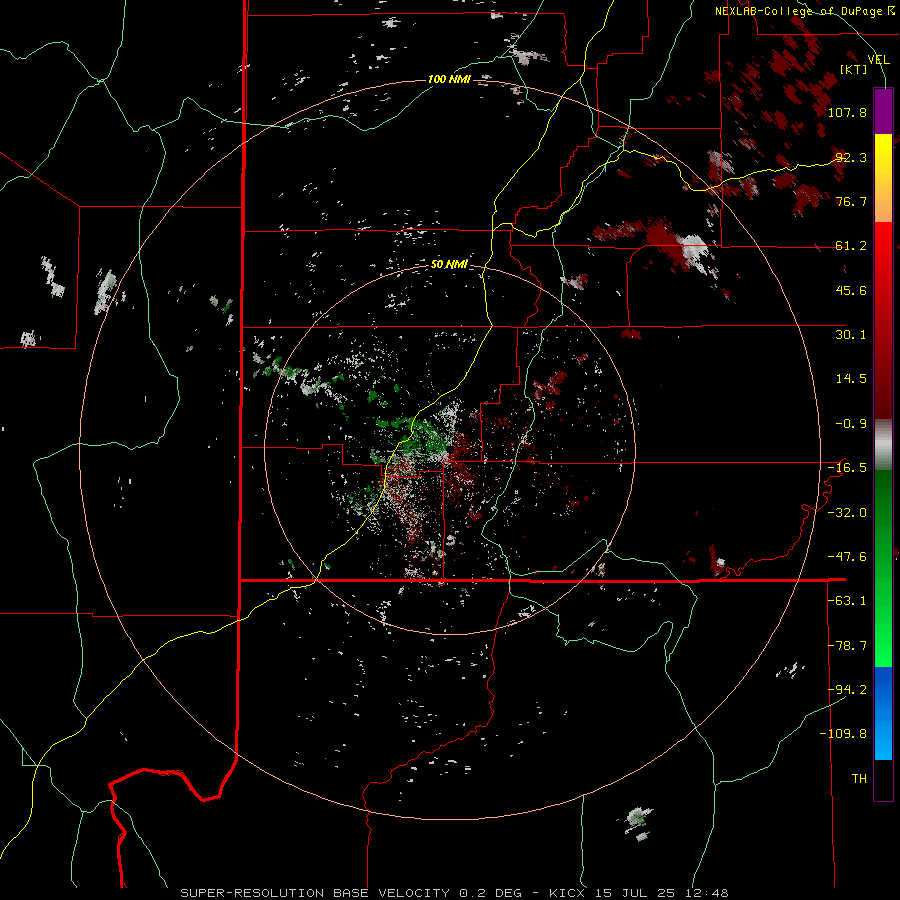Screen dimensions: 900x900
Task: Click the 30.1 velocity scale value
Action: (x=851, y=335)
